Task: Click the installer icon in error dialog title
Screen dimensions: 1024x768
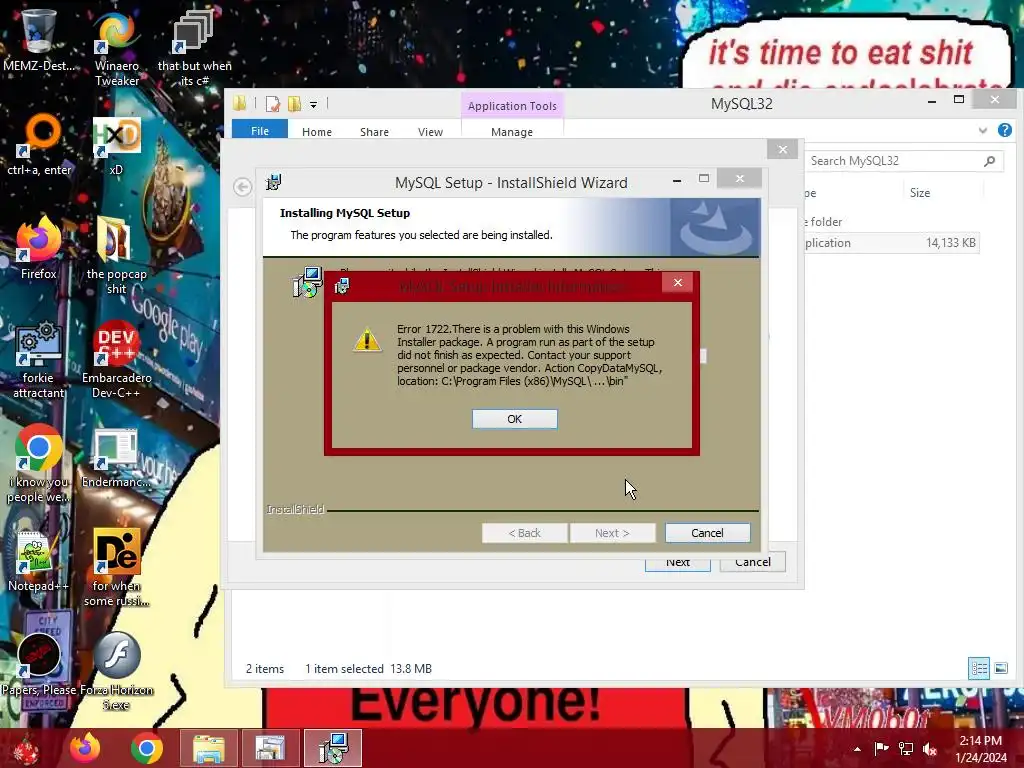Action: coord(342,286)
